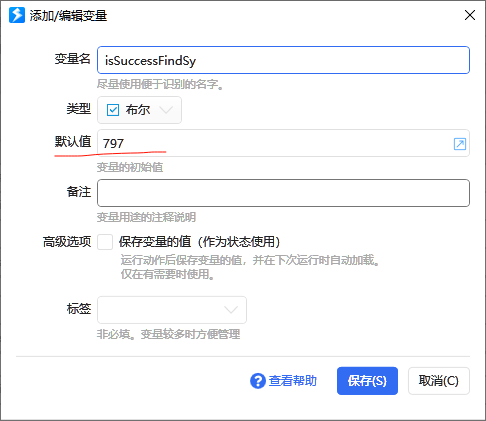
Task: Click the blue question mark help icon
Action: 258,381
